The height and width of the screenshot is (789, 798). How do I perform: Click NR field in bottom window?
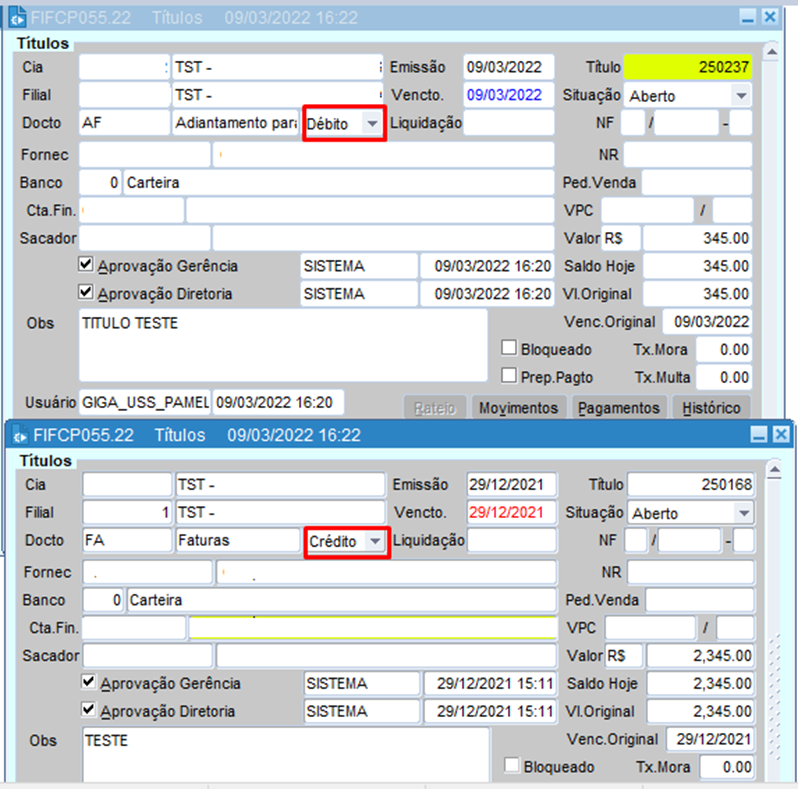point(691,572)
